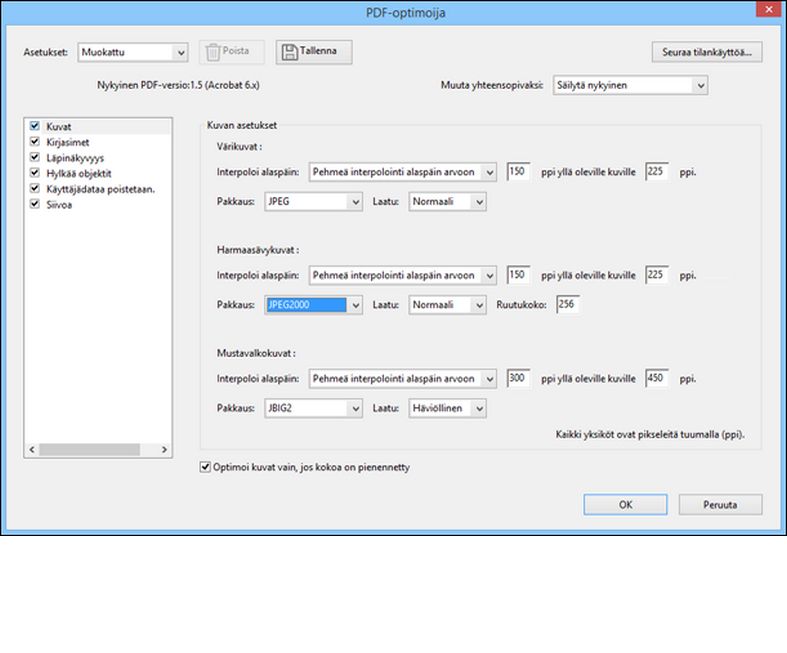Click the Harmaasävykuvat heading
This screenshot has height=653, width=787.
258,250
